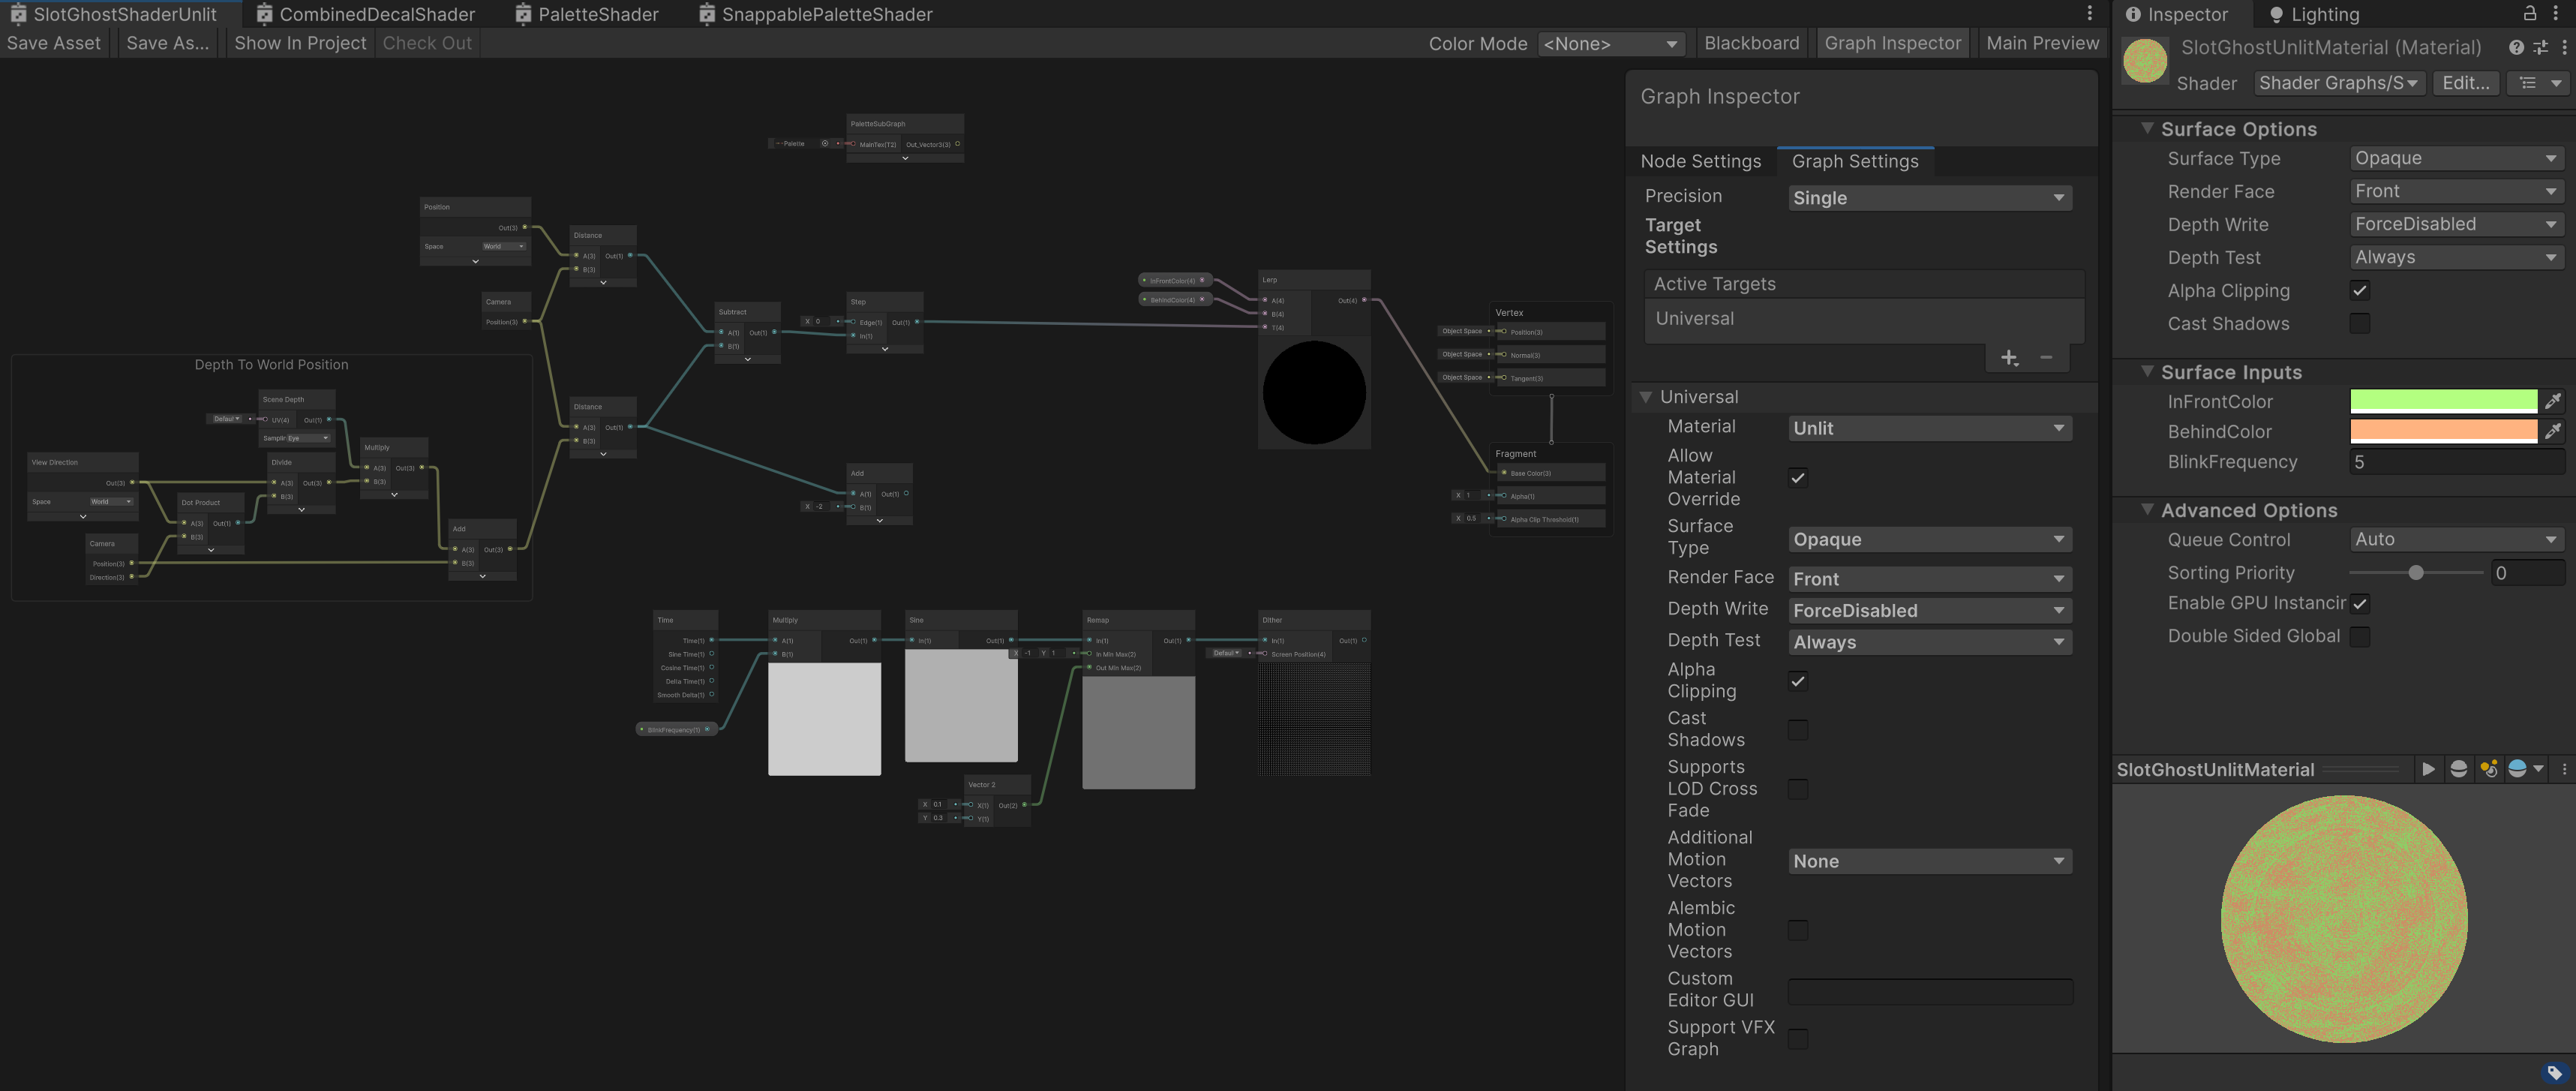
Task: Switch material preview to skybox environment
Action: click(x=2519, y=769)
